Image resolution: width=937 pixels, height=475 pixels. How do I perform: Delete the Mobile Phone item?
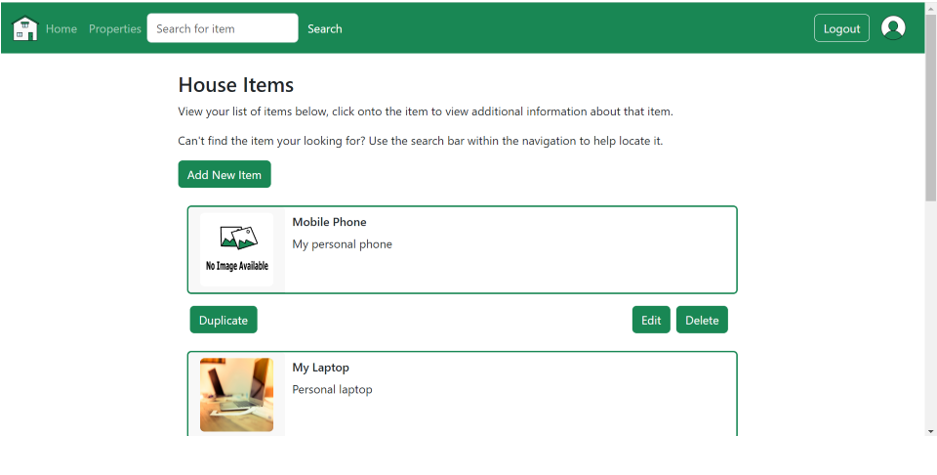point(702,320)
